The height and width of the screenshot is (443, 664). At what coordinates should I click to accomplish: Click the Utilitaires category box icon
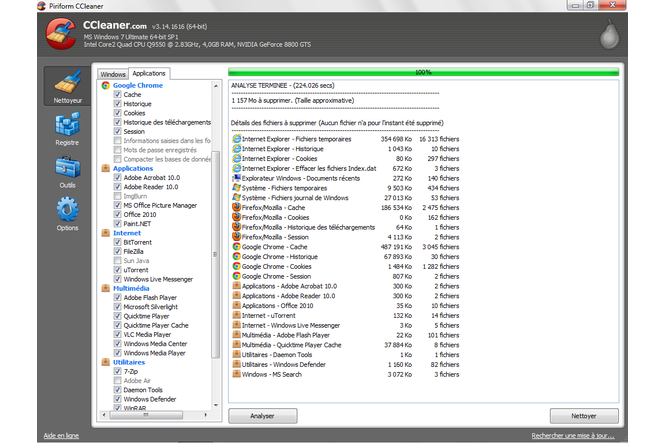(x=106, y=362)
